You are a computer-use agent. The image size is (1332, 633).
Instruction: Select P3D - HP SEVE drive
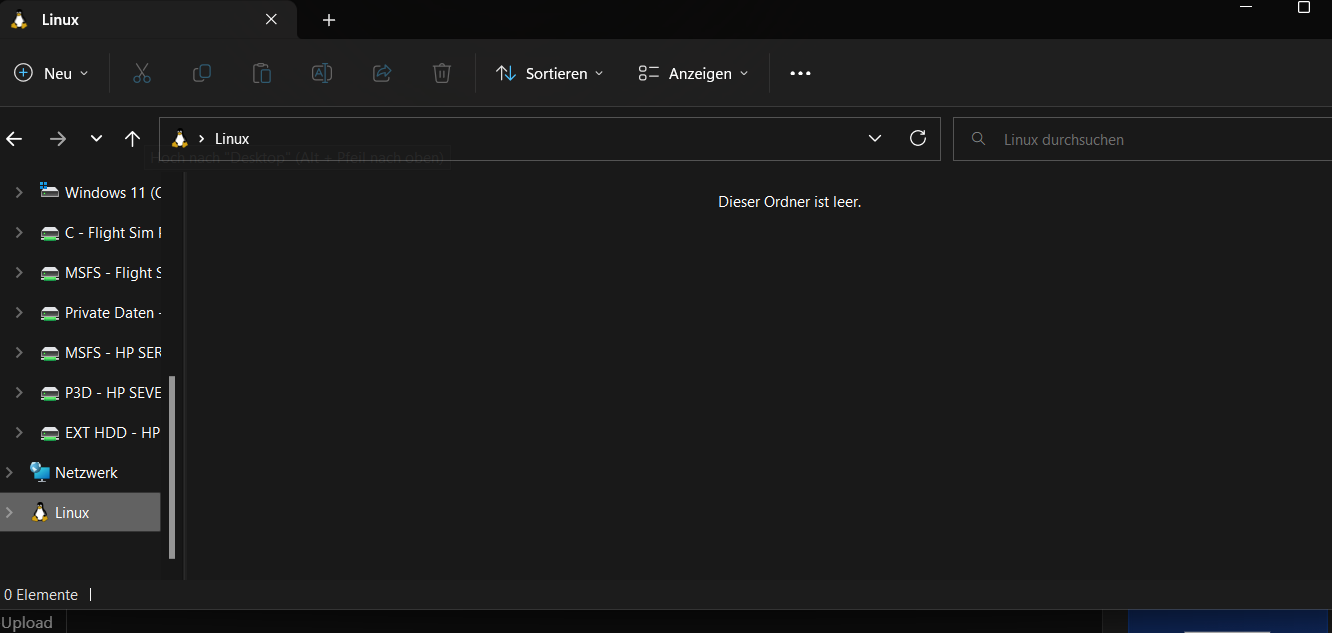[x=100, y=392]
